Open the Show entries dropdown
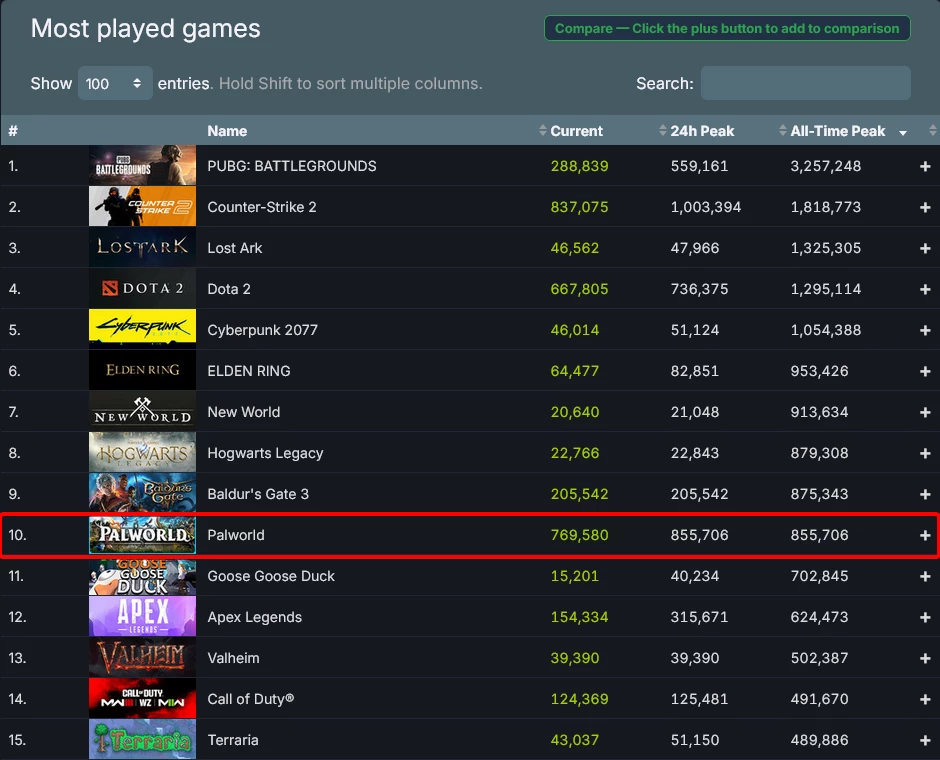The image size is (940, 760). [x=115, y=84]
